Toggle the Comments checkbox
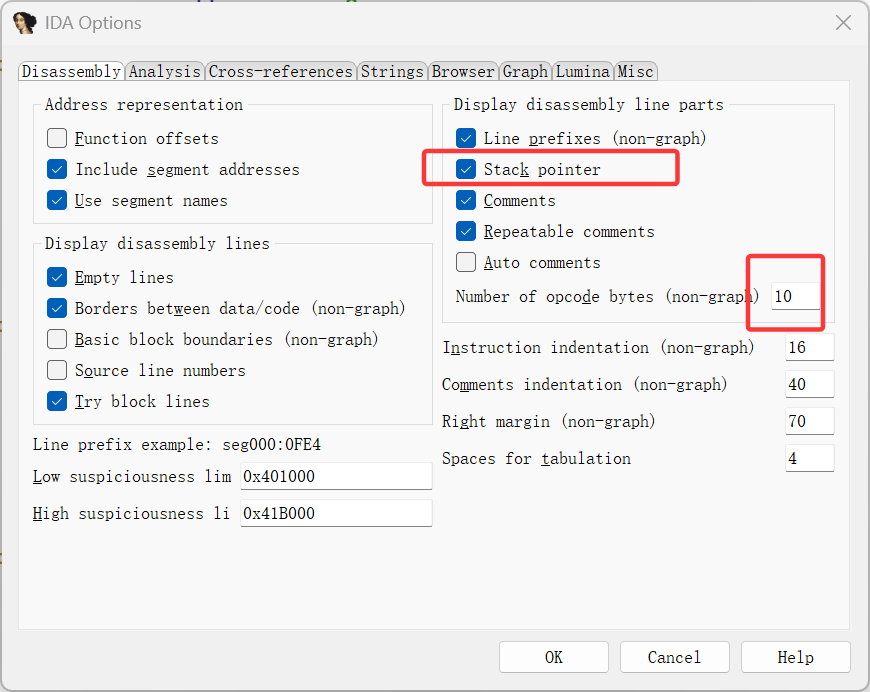This screenshot has height=692, width=870. click(x=466, y=200)
